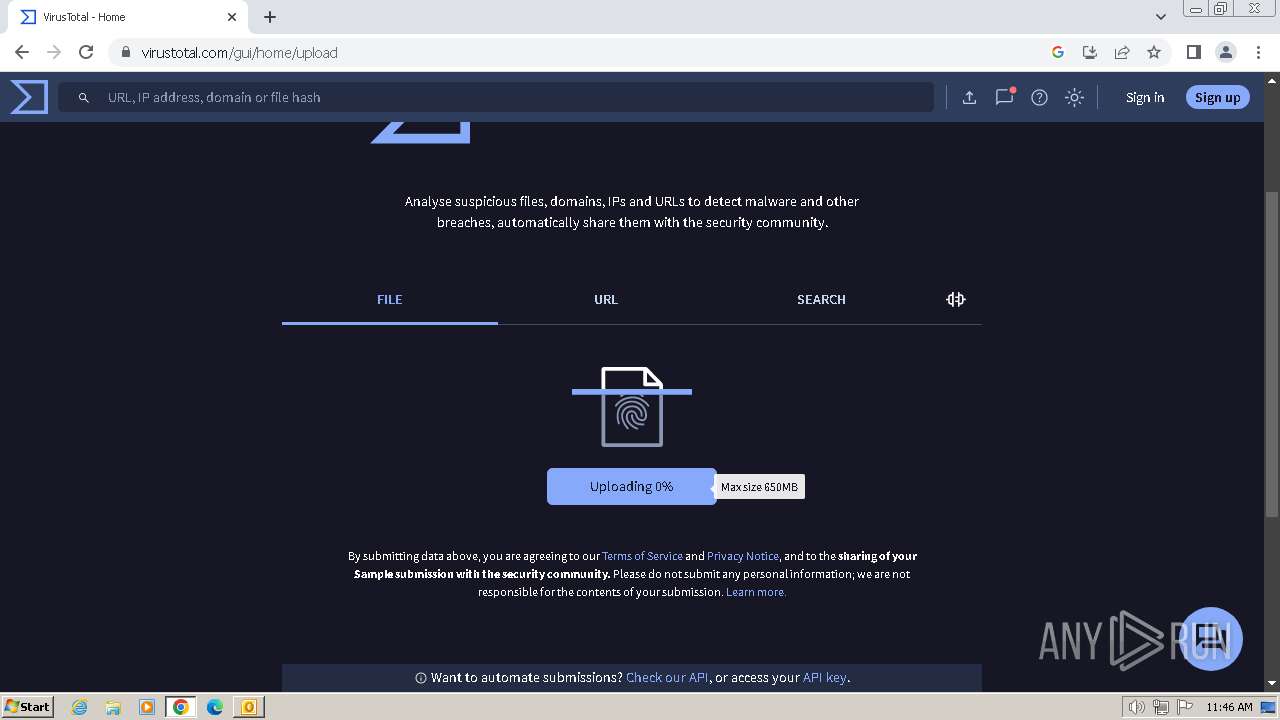Open the API key link

(824, 677)
